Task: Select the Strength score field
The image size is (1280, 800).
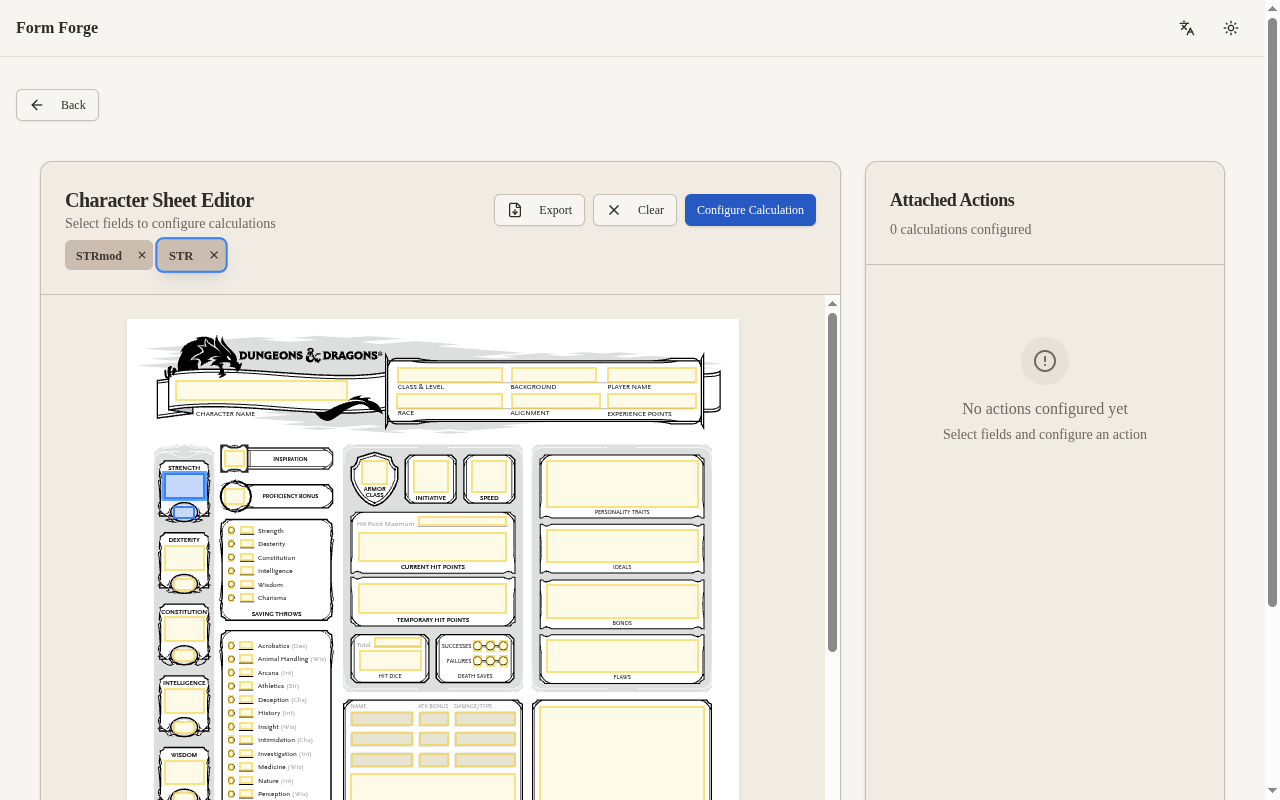Action: (184, 487)
